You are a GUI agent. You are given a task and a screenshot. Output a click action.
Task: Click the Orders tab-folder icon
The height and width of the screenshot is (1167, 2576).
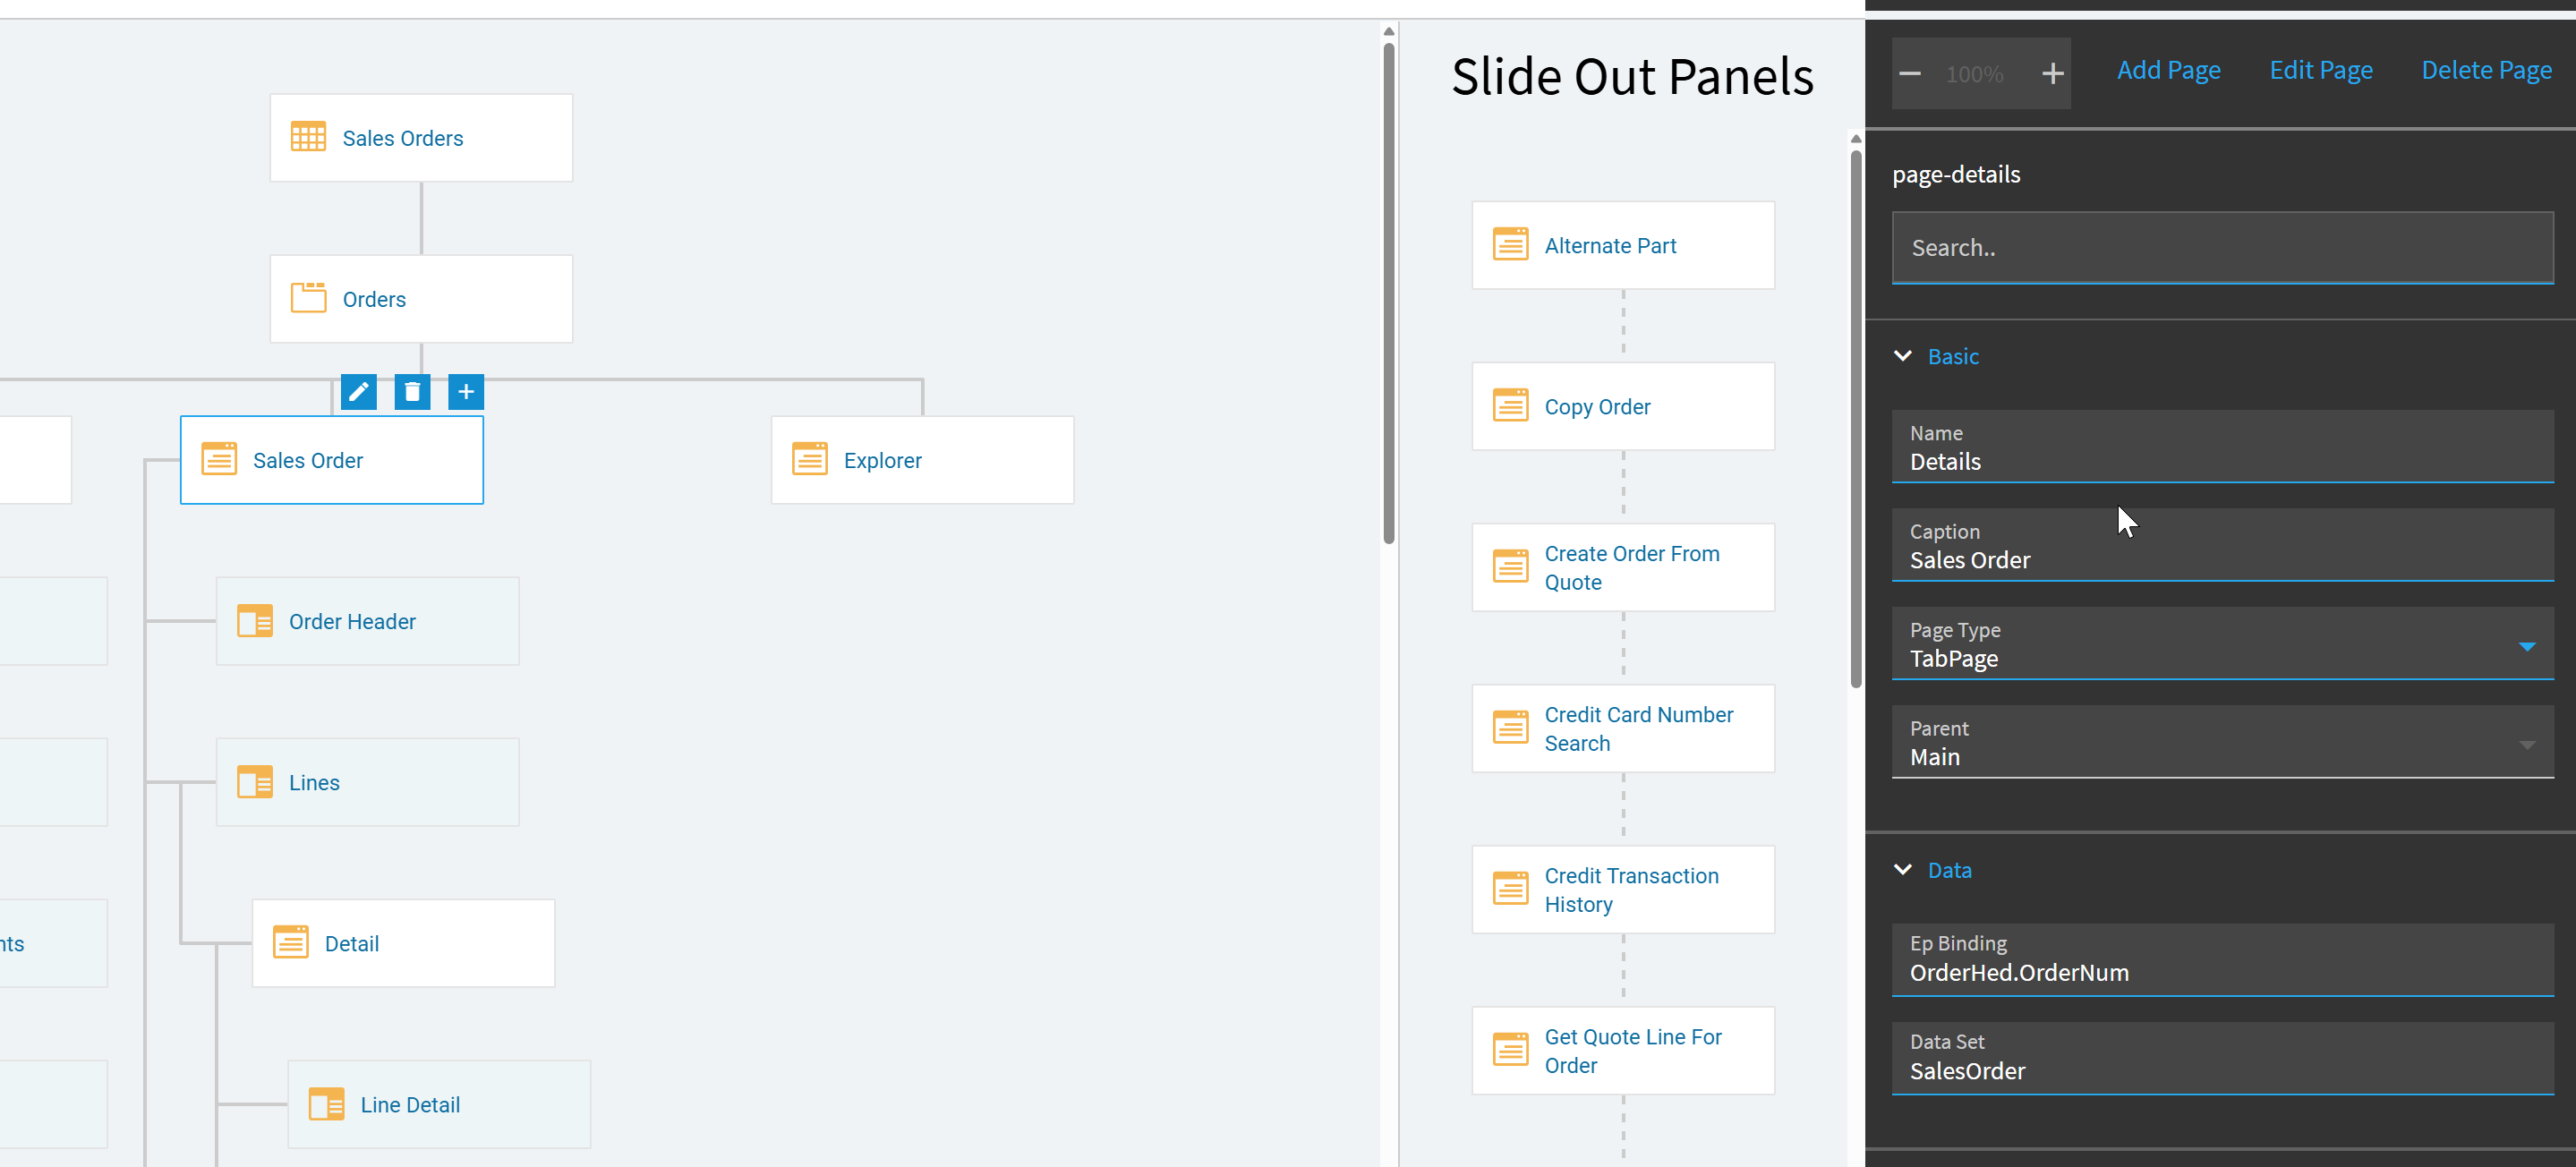[x=308, y=298]
